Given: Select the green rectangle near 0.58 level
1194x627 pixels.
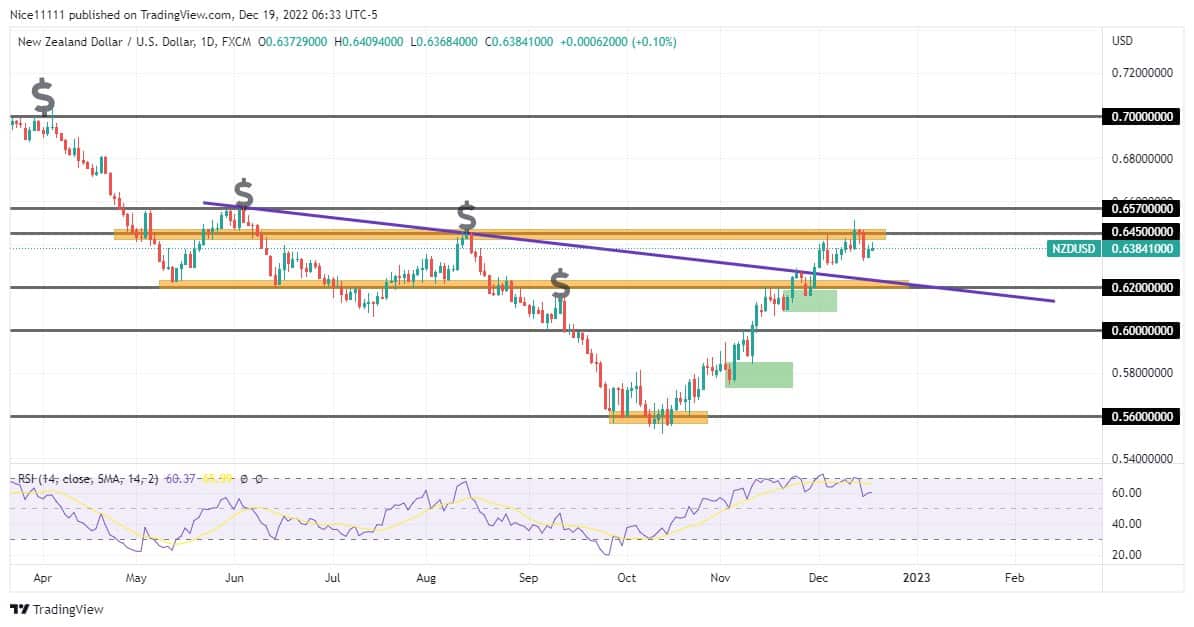Looking at the screenshot, I should click(759, 375).
